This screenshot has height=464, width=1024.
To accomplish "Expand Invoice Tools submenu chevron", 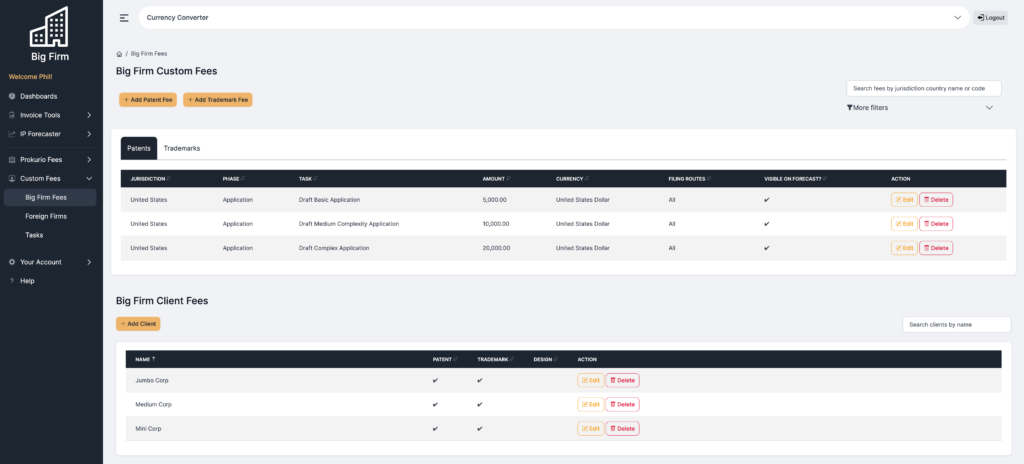I will [89, 115].
